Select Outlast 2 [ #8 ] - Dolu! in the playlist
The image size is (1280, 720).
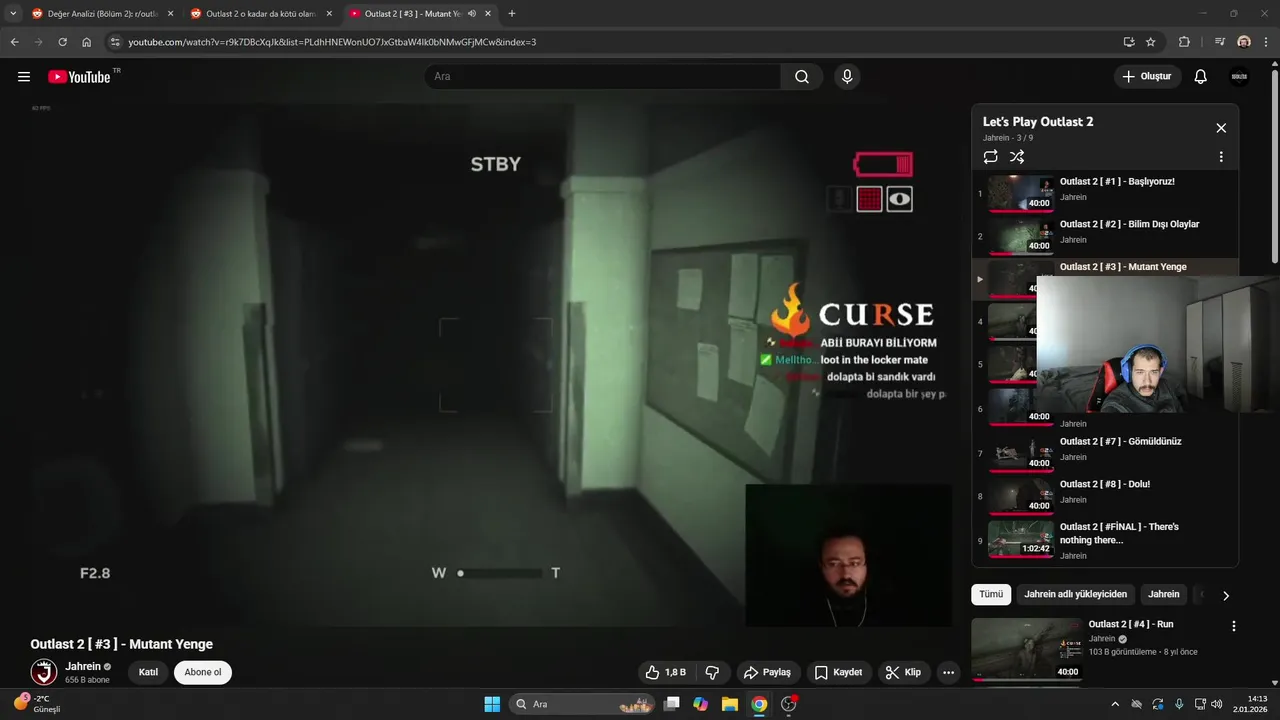click(x=1105, y=494)
